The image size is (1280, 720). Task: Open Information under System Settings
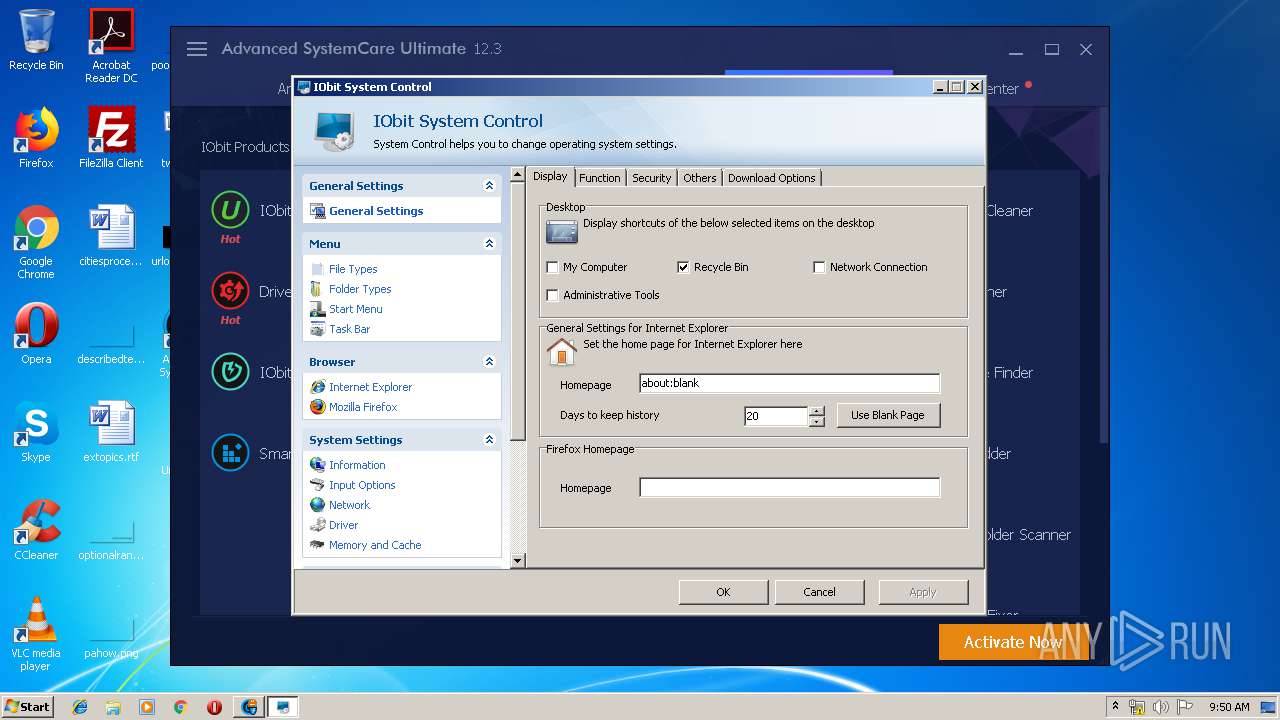(x=357, y=465)
